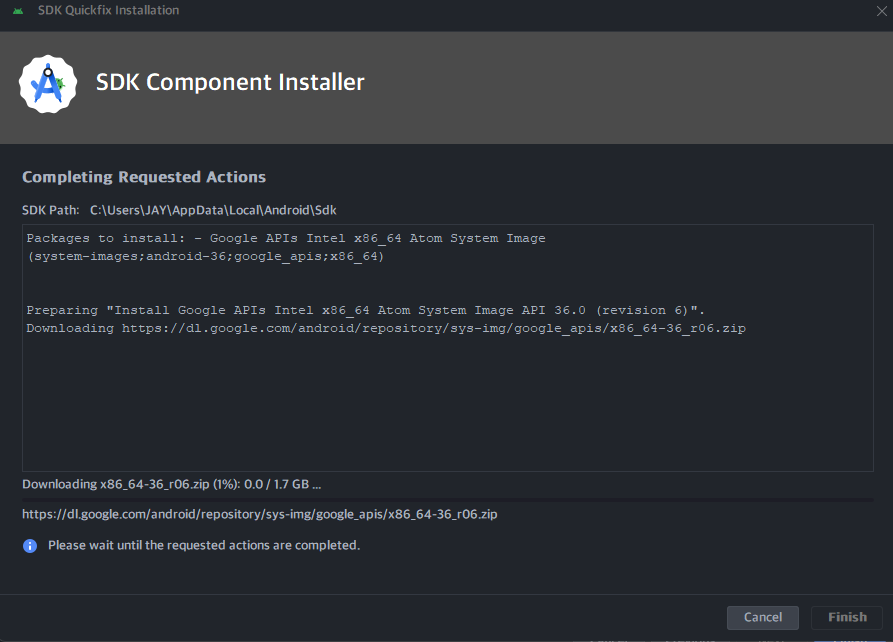This screenshot has width=893, height=642.
Task: Click the 'SDK Component Installer' header title
Action: (x=230, y=83)
